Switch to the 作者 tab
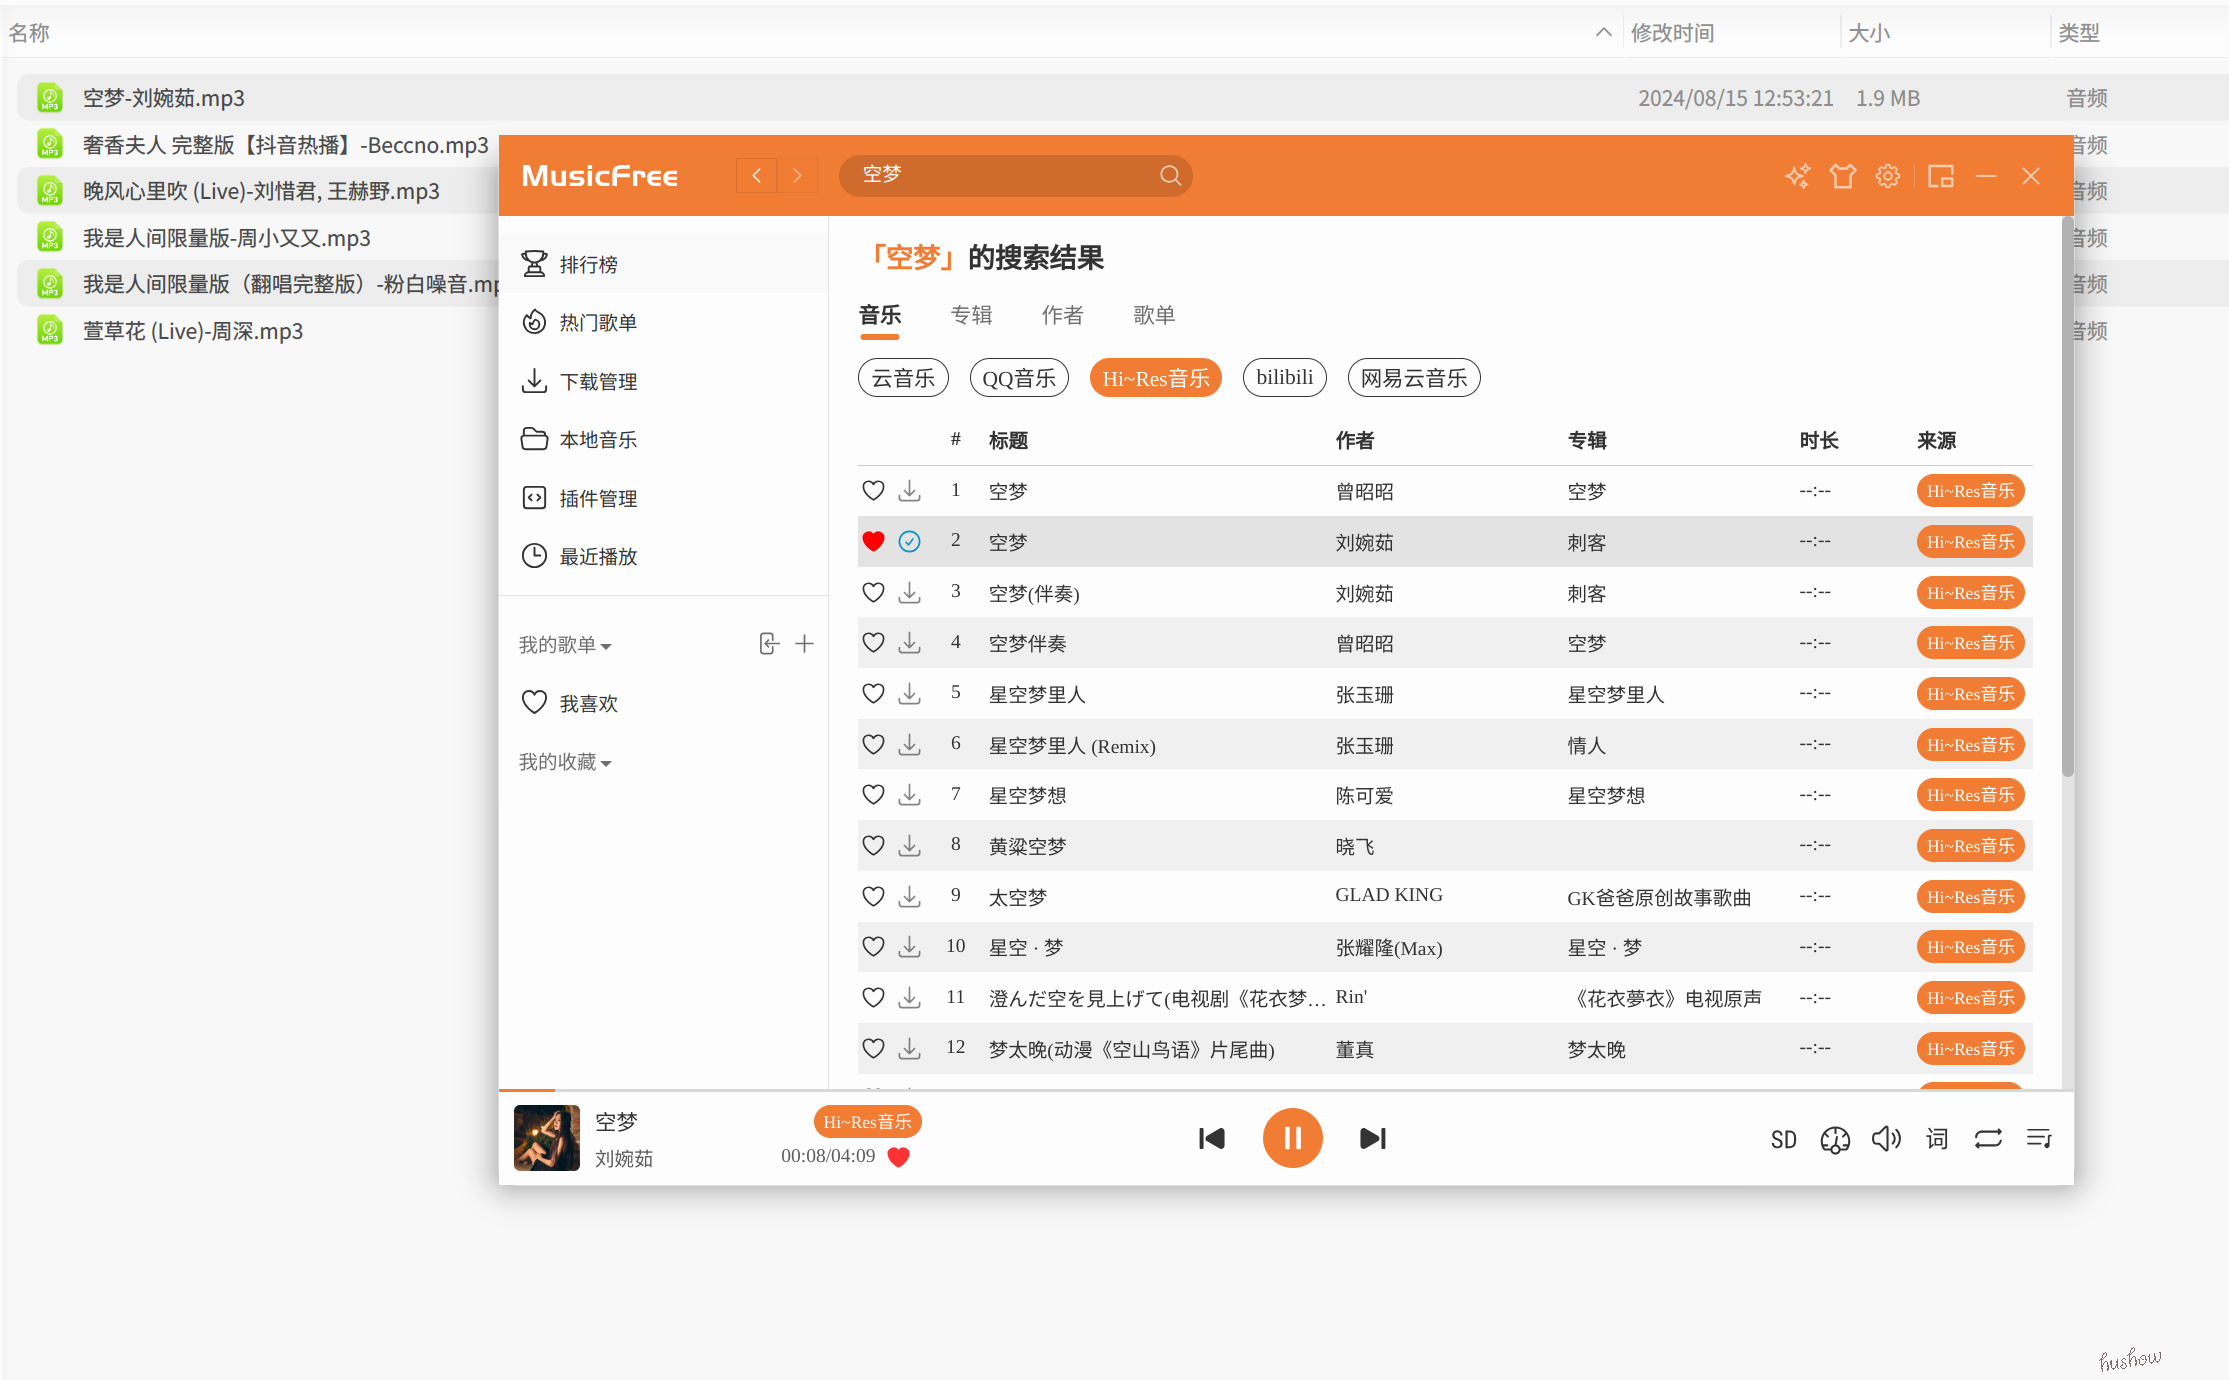Viewport: 2229px width, 1380px height. coord(1062,315)
